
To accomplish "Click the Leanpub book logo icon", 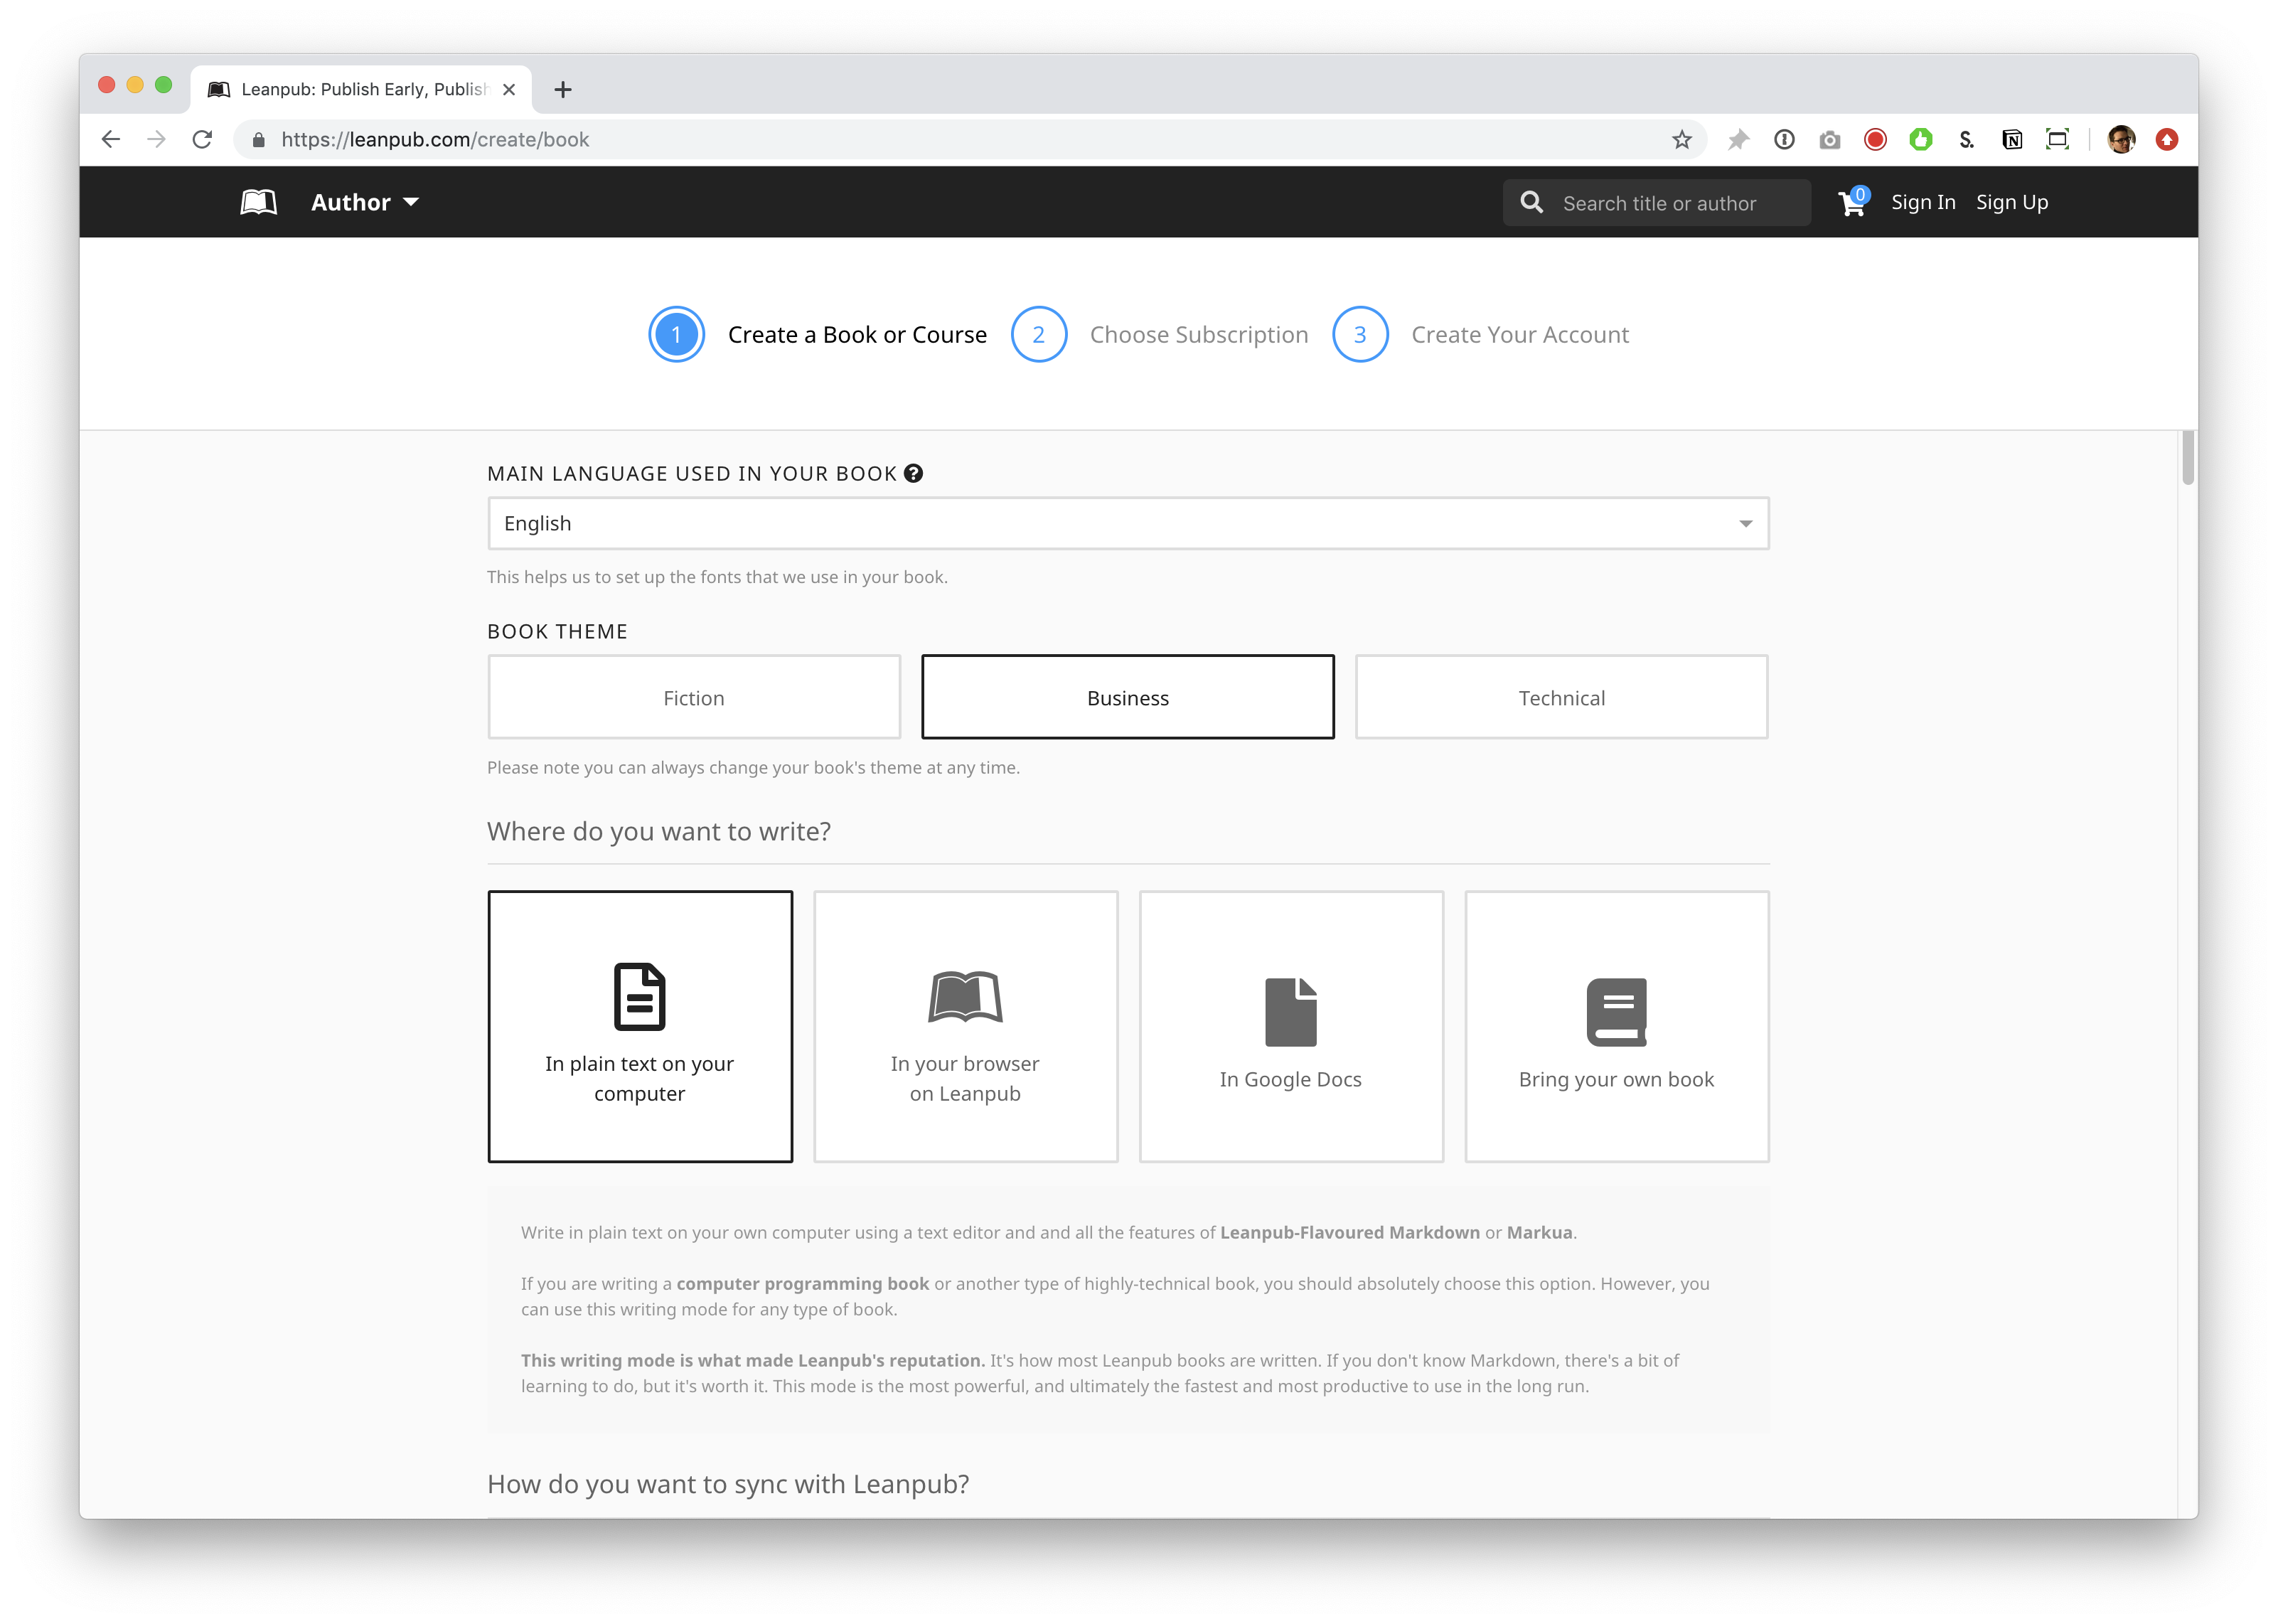I will [x=258, y=202].
